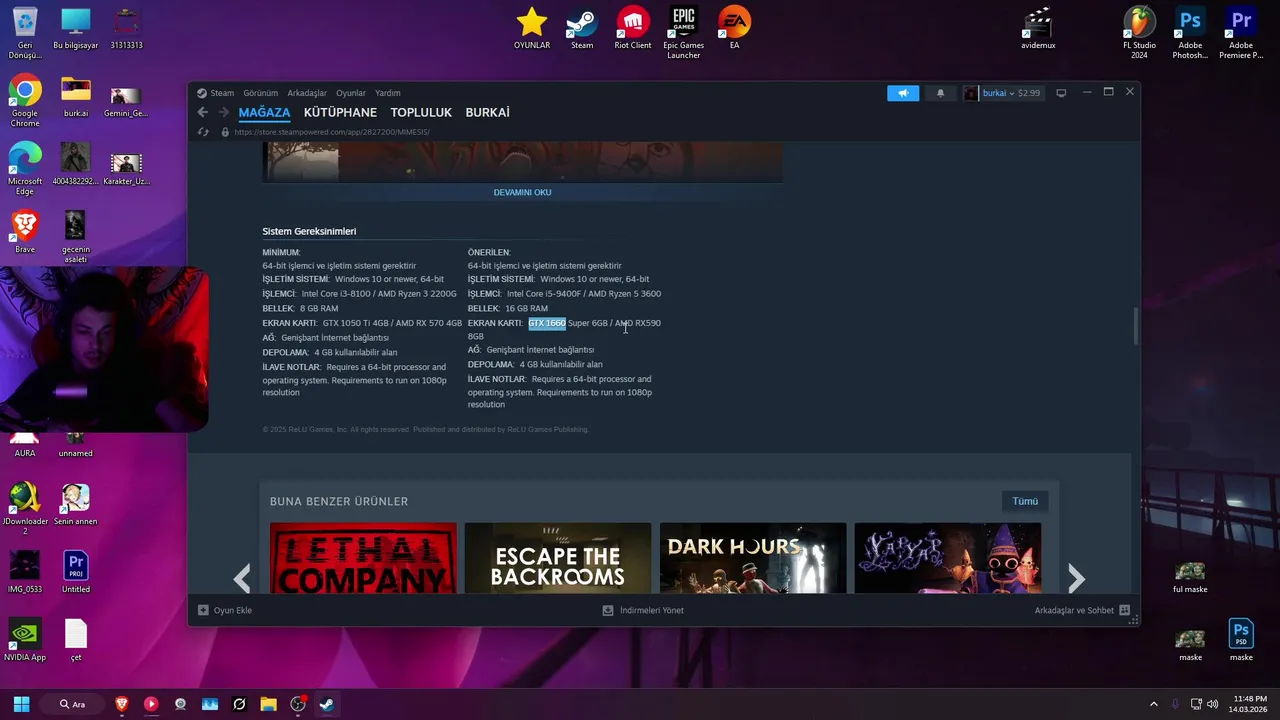Open the Steam notifications bell

point(940,93)
